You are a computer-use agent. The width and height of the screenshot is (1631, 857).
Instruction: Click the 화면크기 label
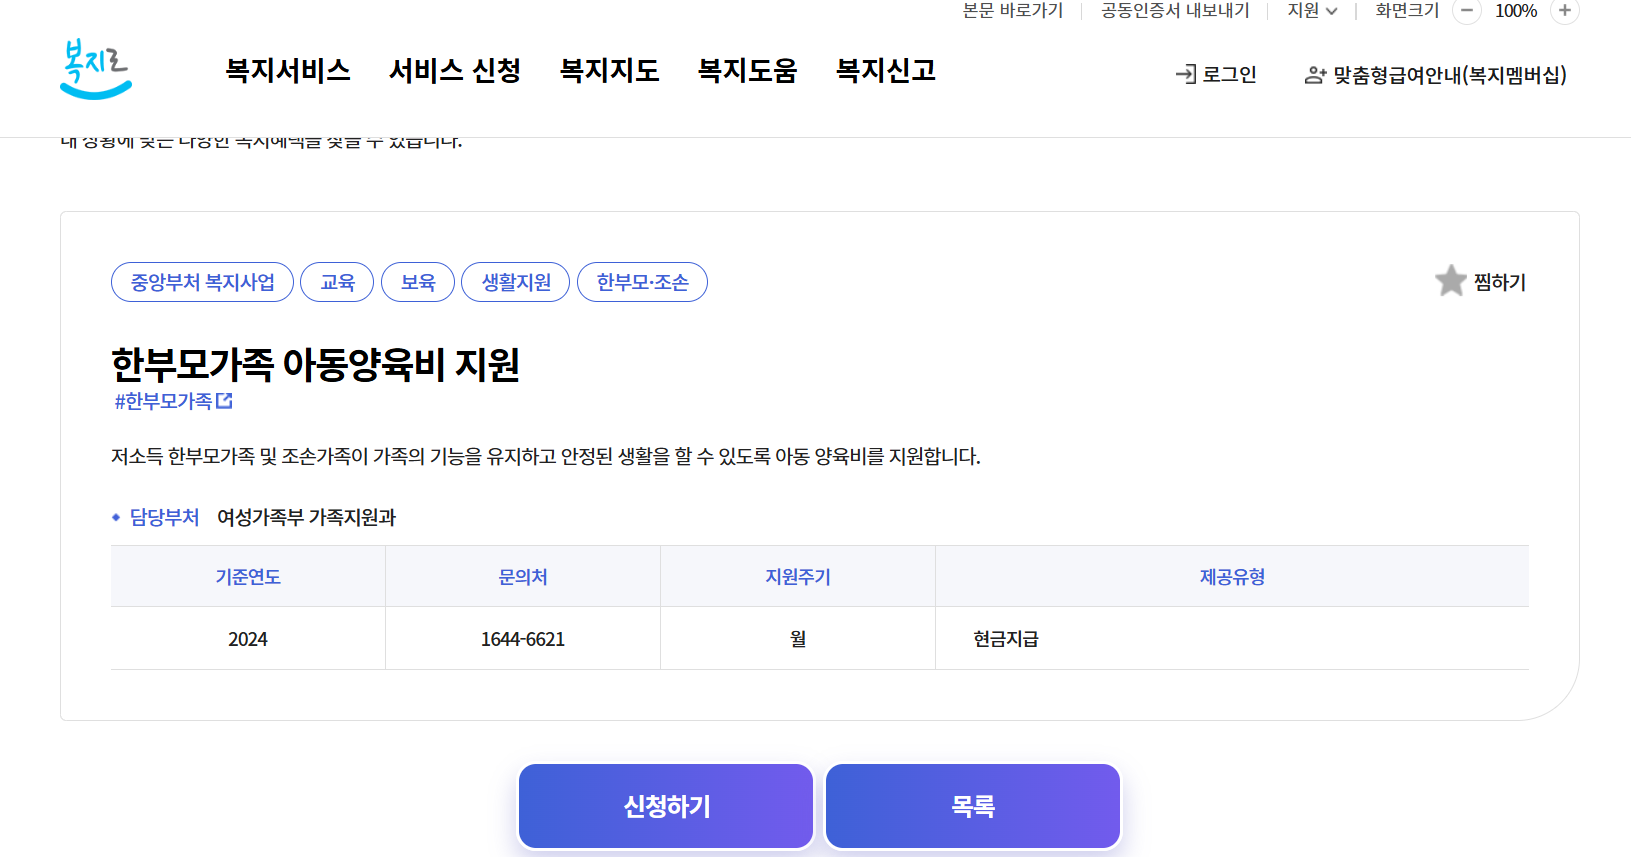(1407, 11)
